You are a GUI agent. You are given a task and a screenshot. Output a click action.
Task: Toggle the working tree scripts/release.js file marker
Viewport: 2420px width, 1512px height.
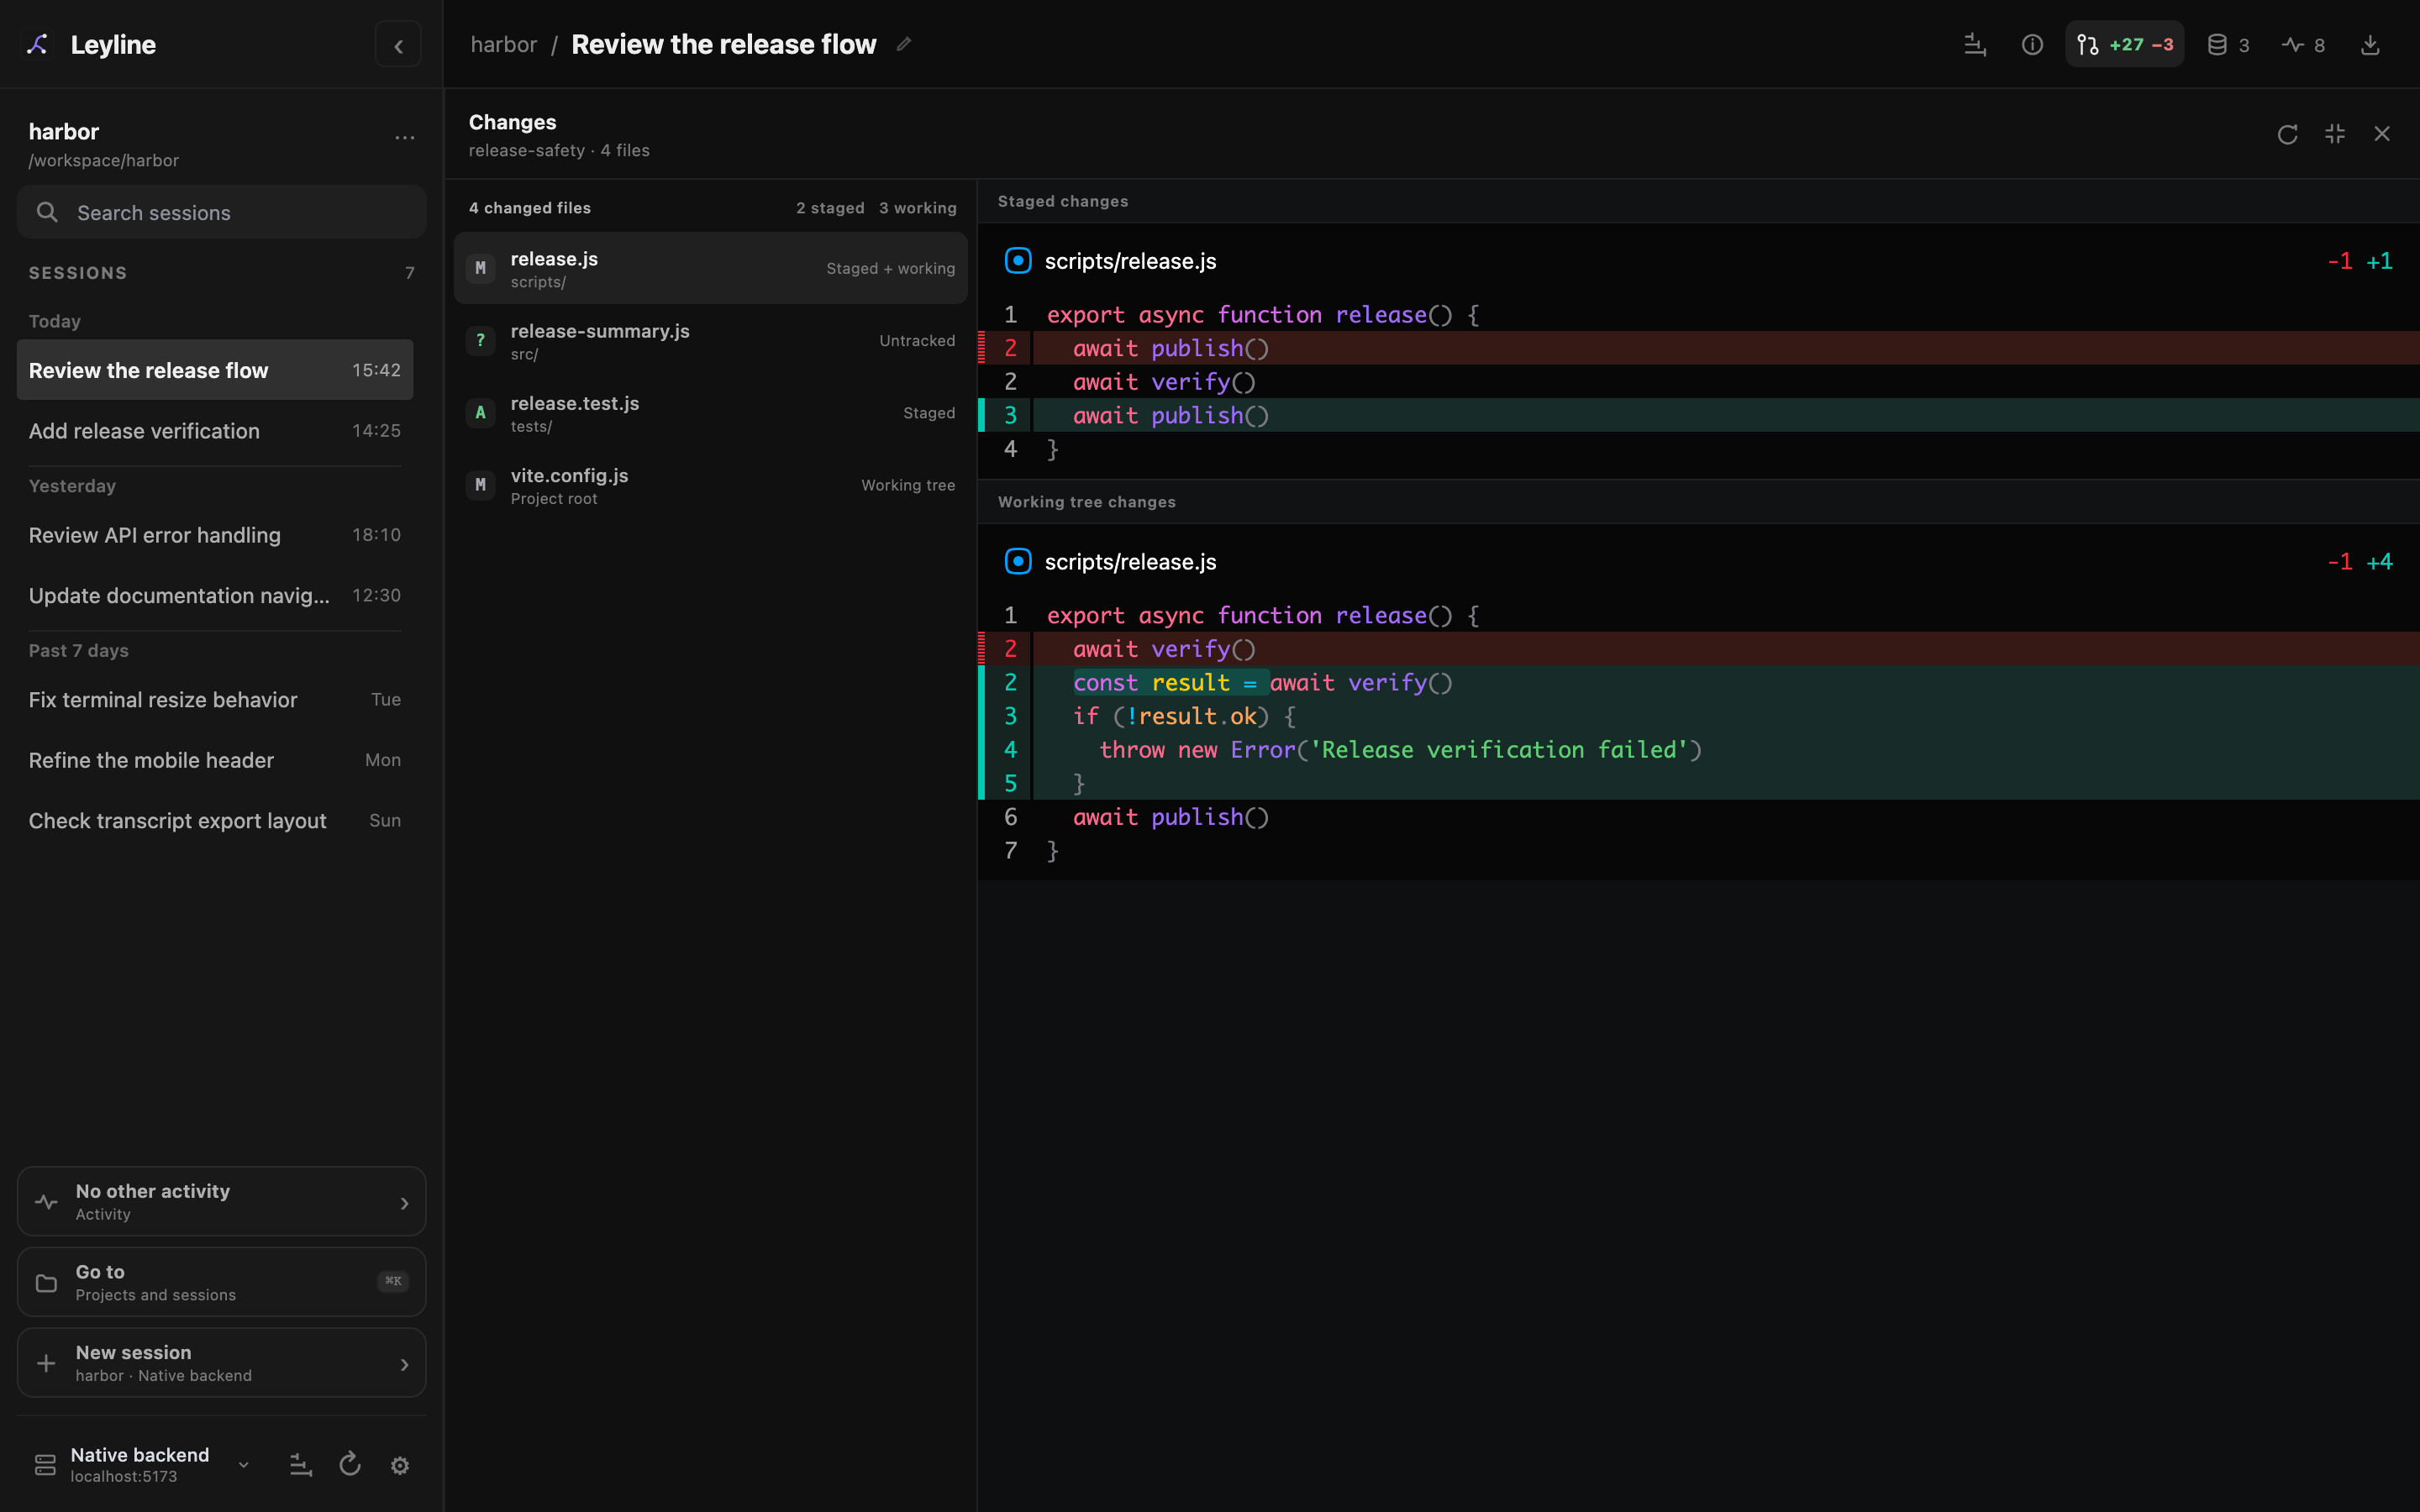(1018, 562)
